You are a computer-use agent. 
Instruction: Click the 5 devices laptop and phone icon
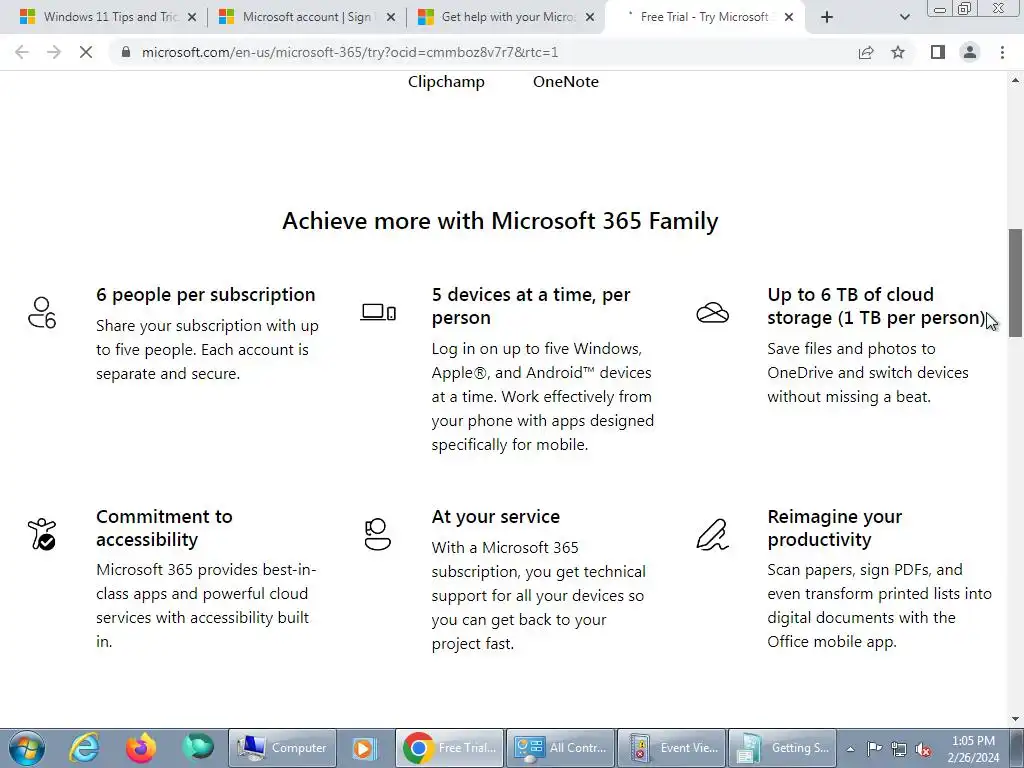coord(378,312)
